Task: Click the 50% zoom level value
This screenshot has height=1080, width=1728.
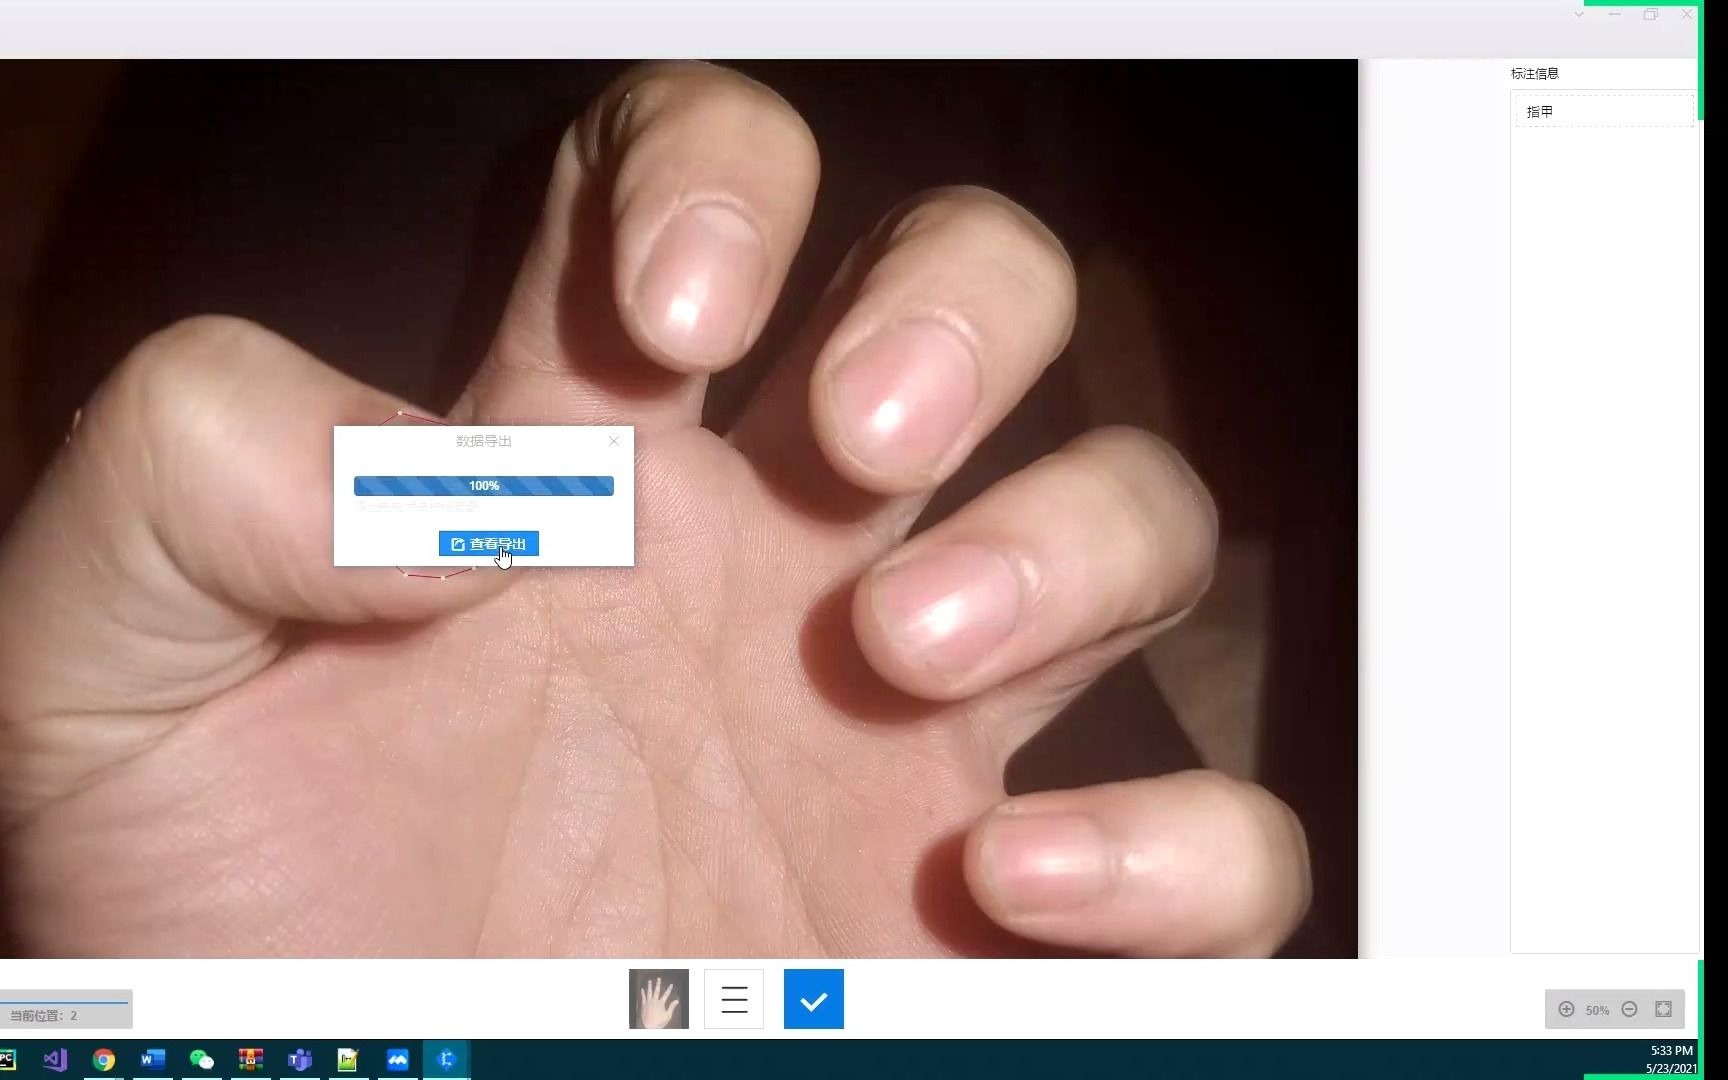Action: (1598, 1011)
